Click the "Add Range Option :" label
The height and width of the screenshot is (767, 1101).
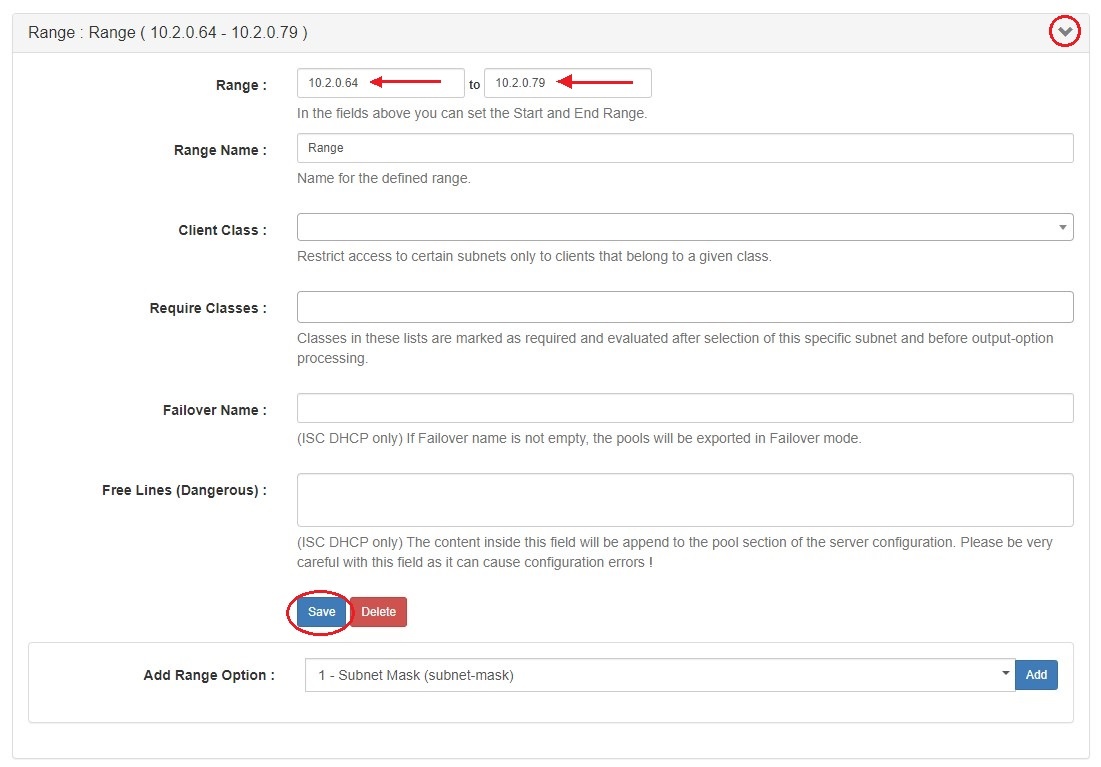[209, 675]
